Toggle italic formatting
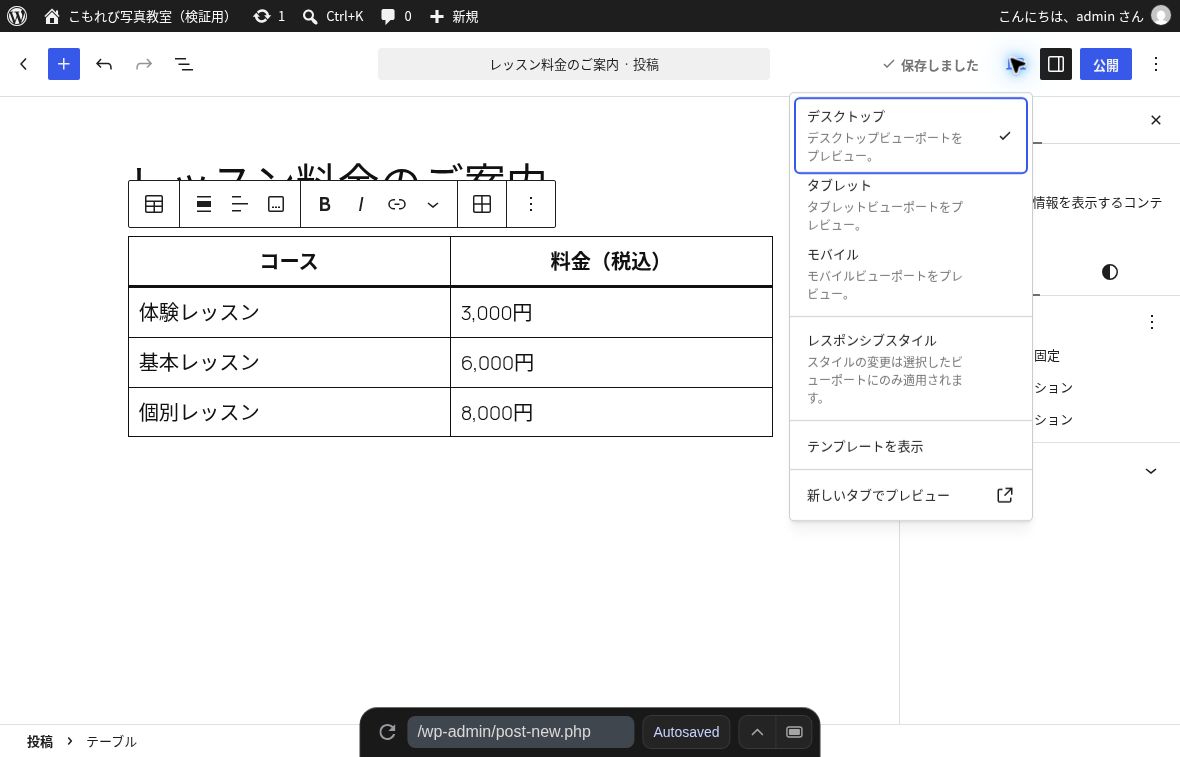Image resolution: width=1180 pixels, height=757 pixels. pyautogui.click(x=360, y=204)
